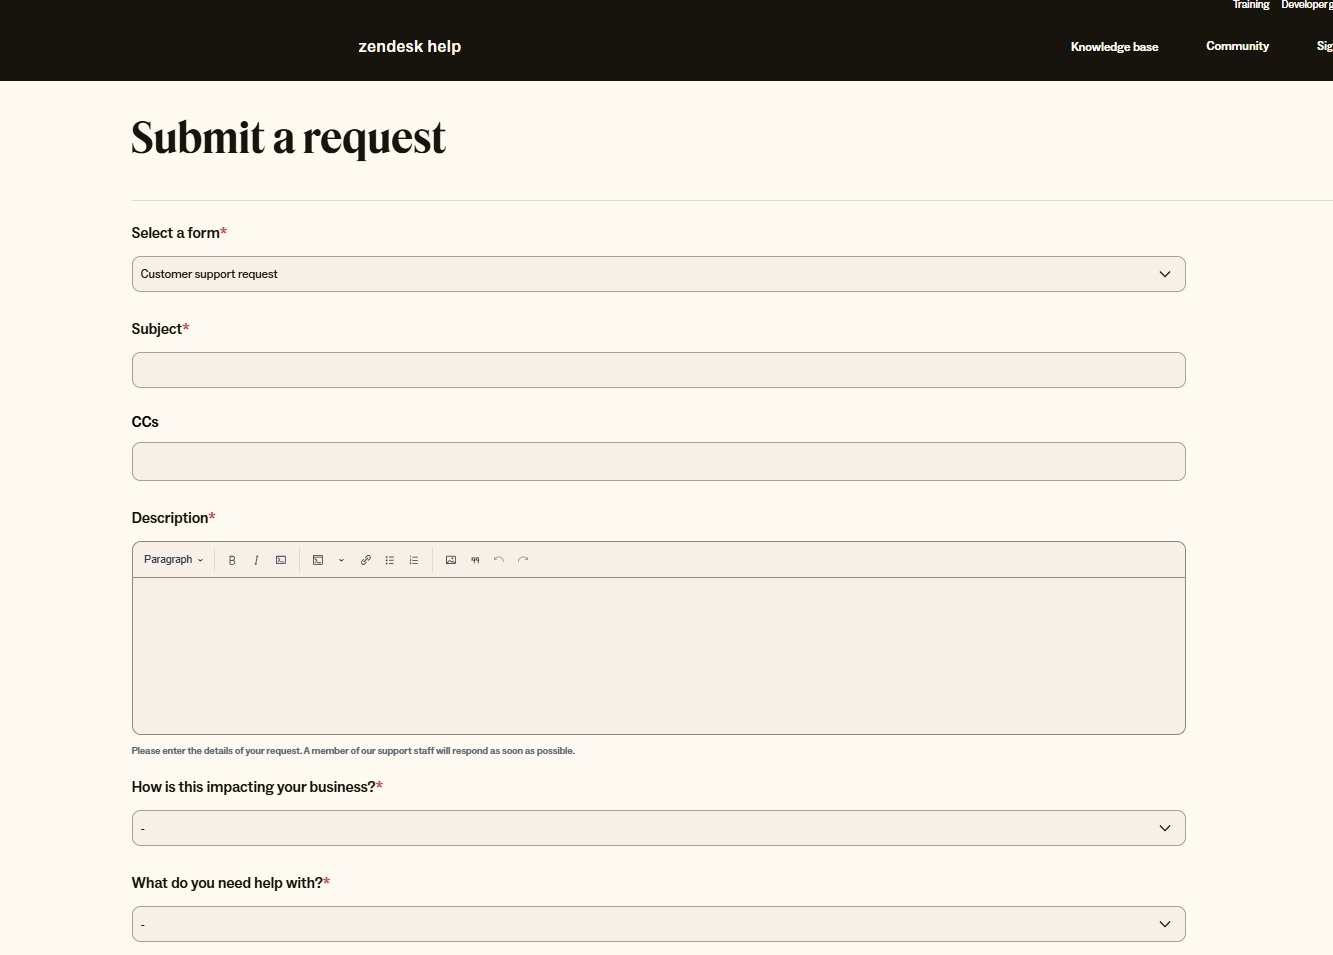Create a bulleted list in the description

coord(389,559)
